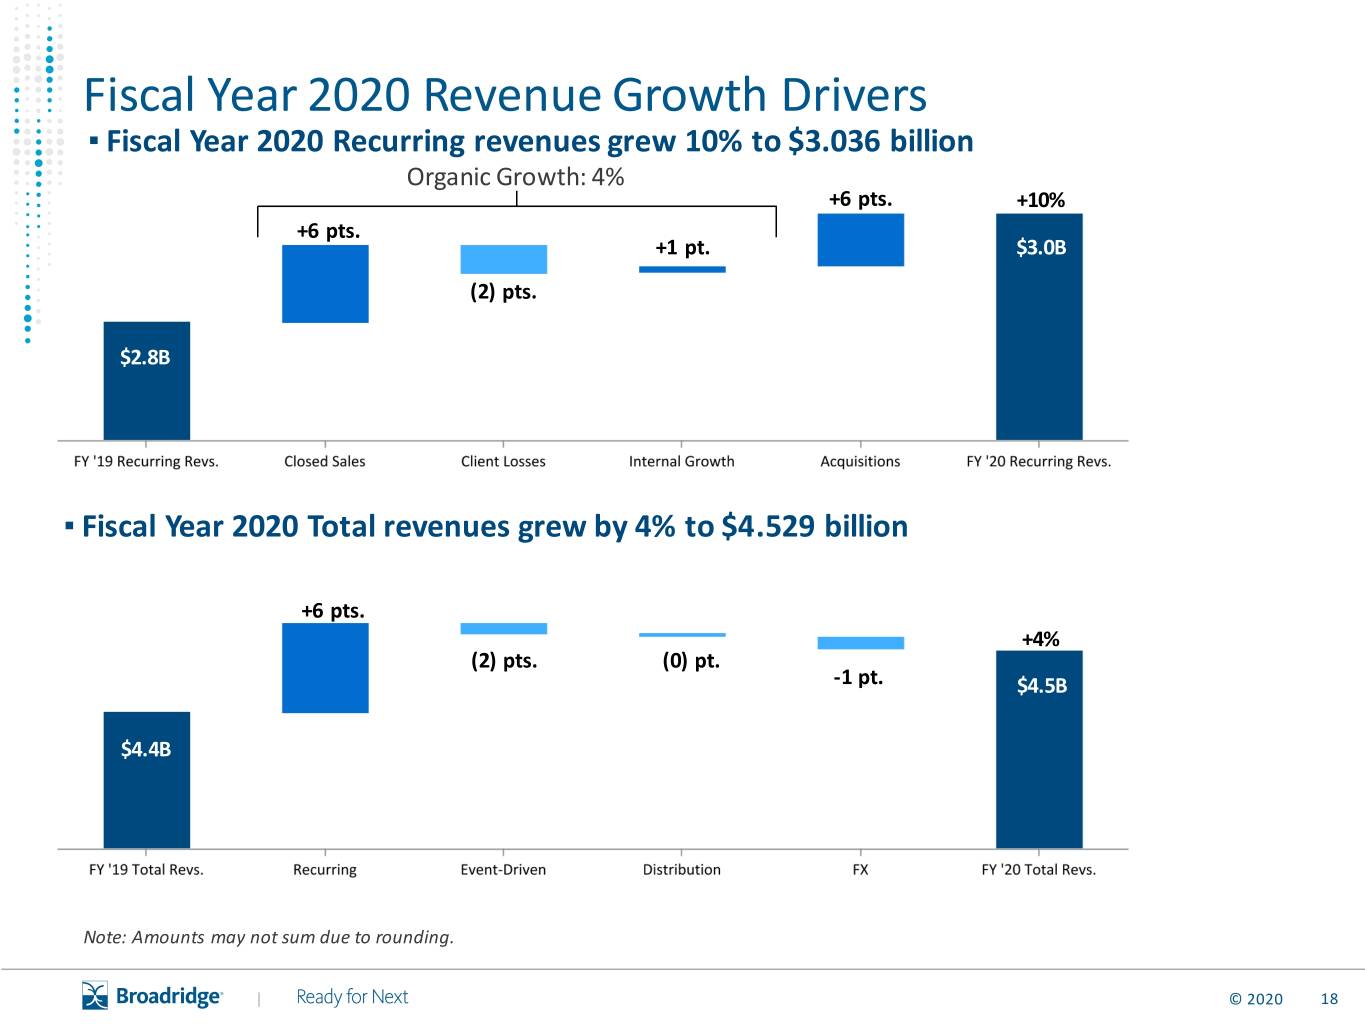The image size is (1365, 1024).
Task: Click the Recurring bar in Total revenues chart
Action: 325,668
